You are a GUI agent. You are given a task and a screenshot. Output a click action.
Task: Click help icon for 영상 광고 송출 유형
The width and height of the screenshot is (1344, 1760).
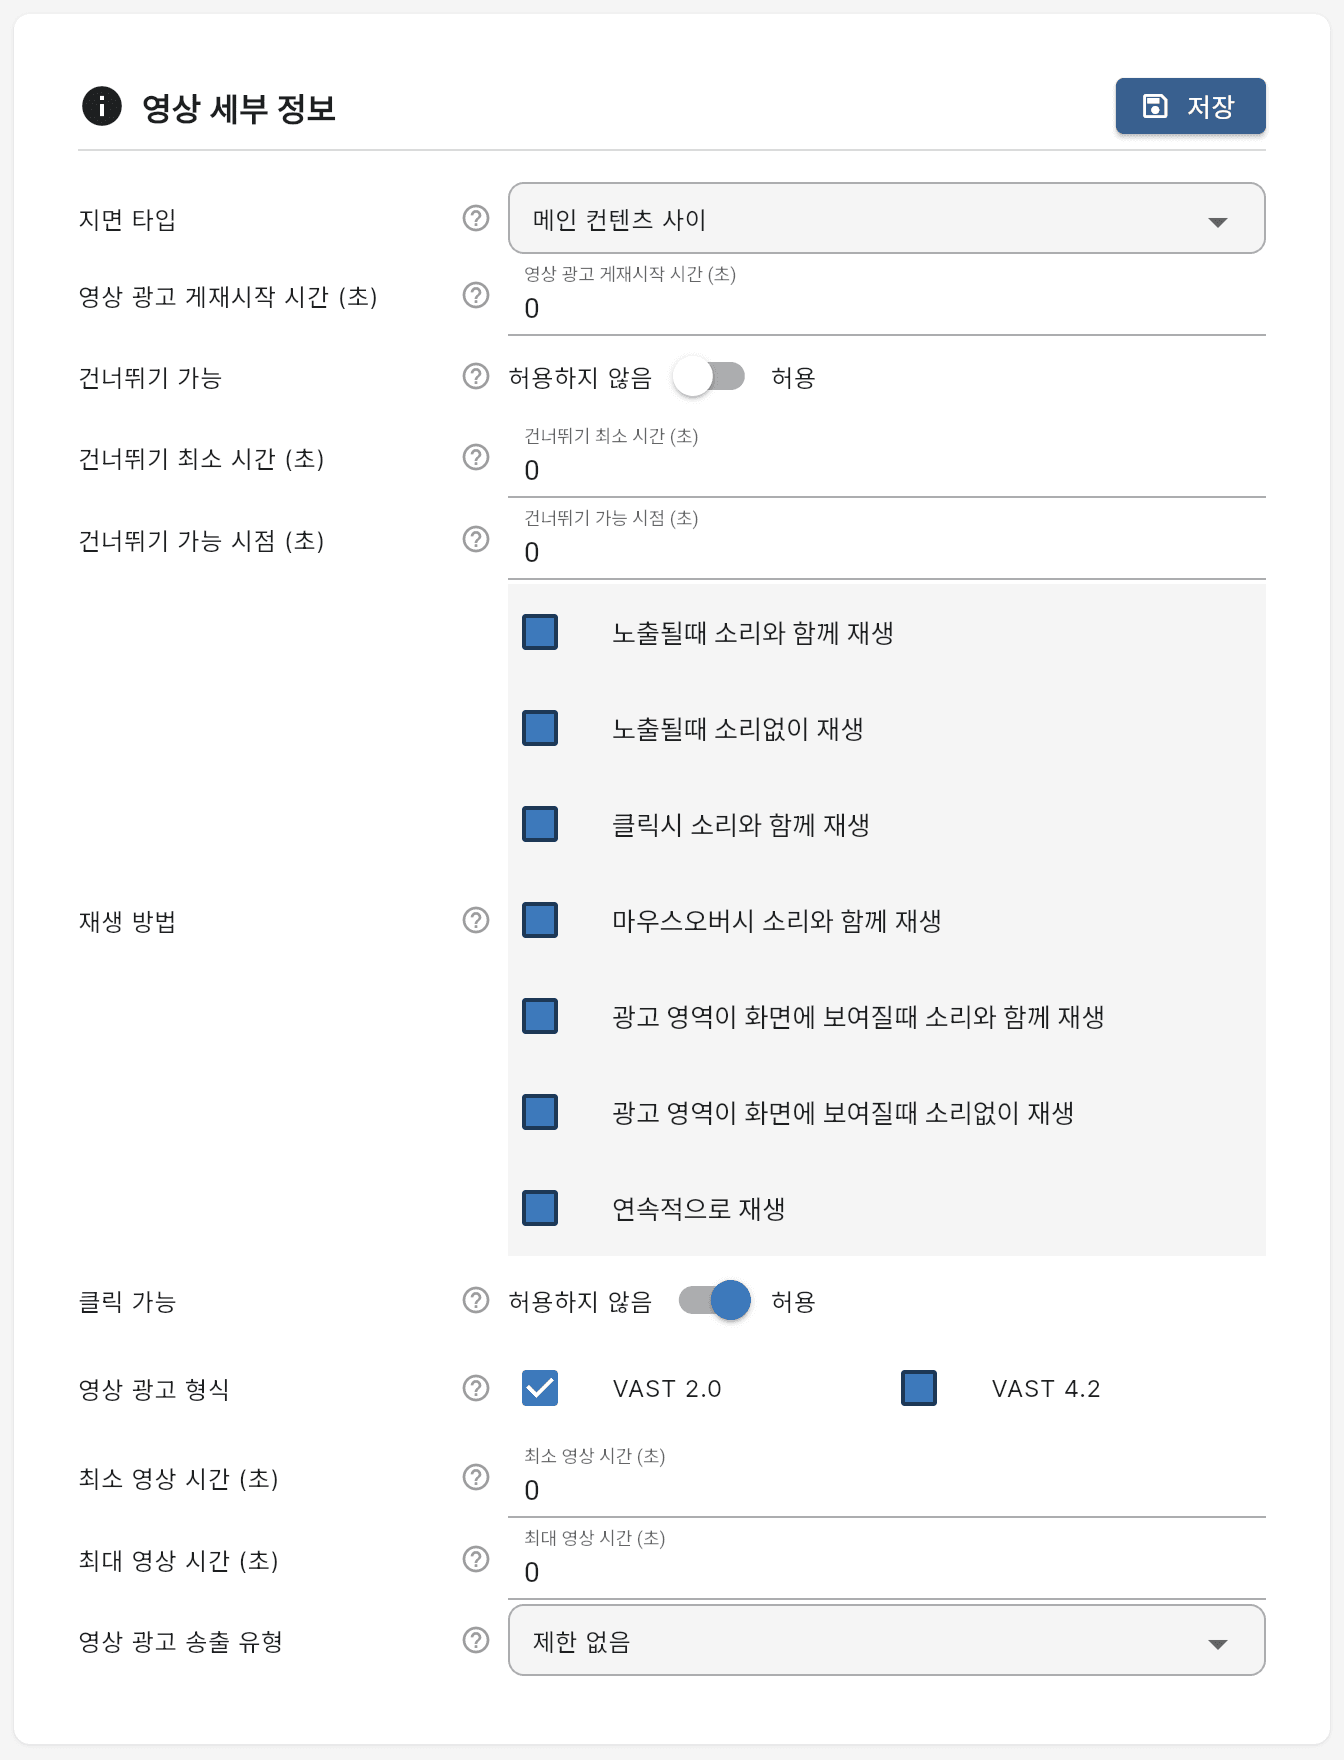(476, 1640)
